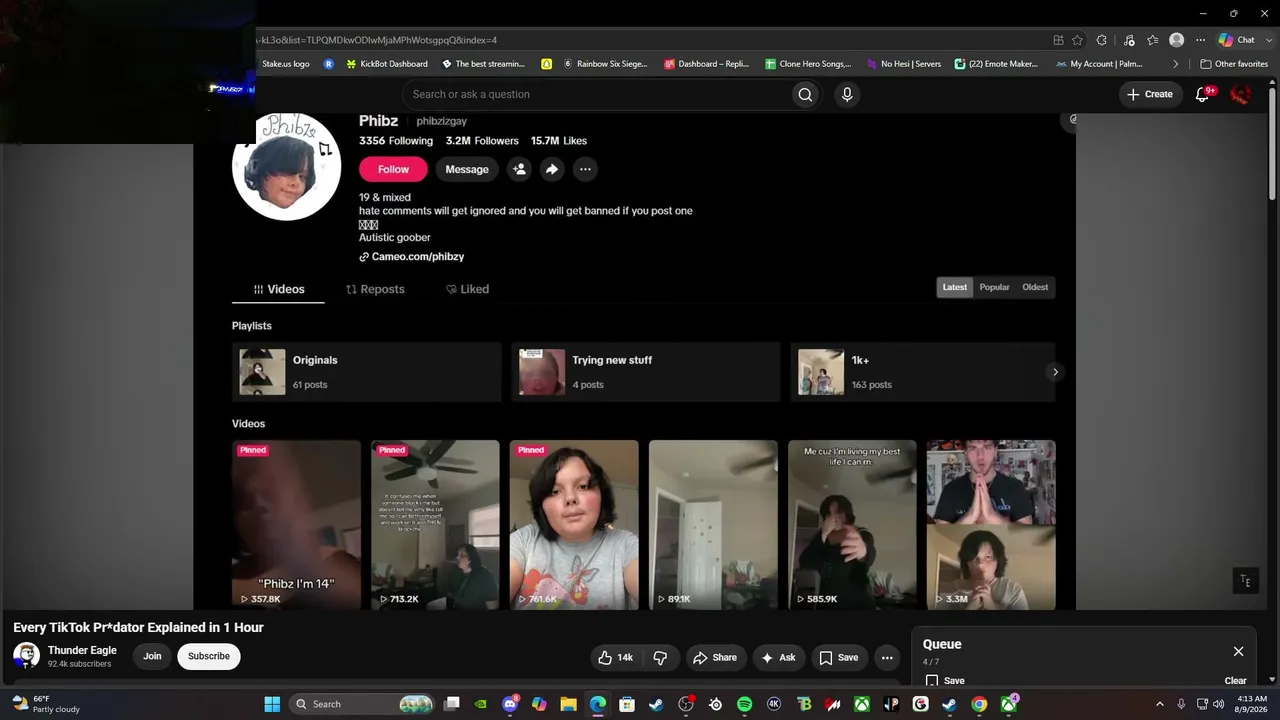The height and width of the screenshot is (720, 1280).
Task: Clear the Queue
Action: (1235, 681)
